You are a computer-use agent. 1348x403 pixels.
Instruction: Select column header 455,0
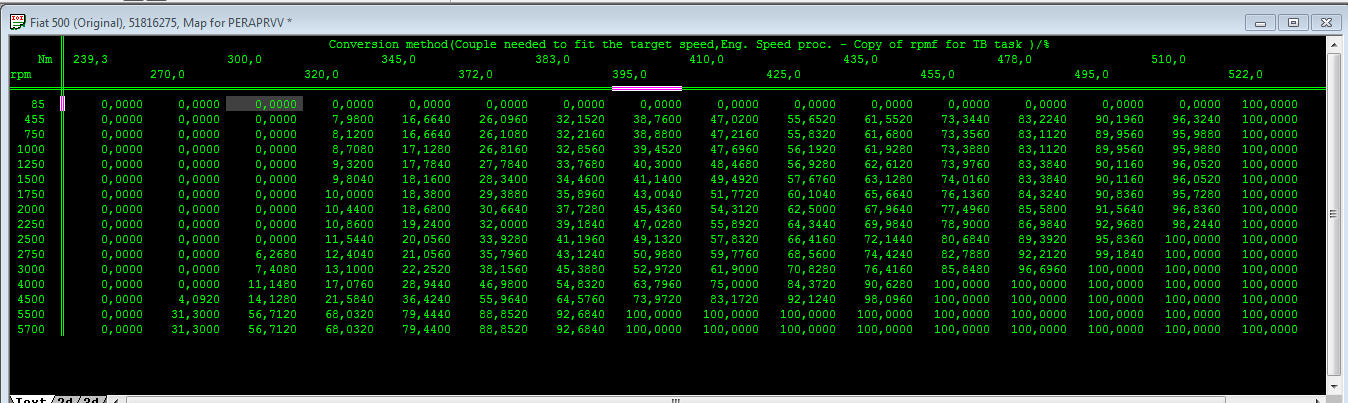coord(937,74)
